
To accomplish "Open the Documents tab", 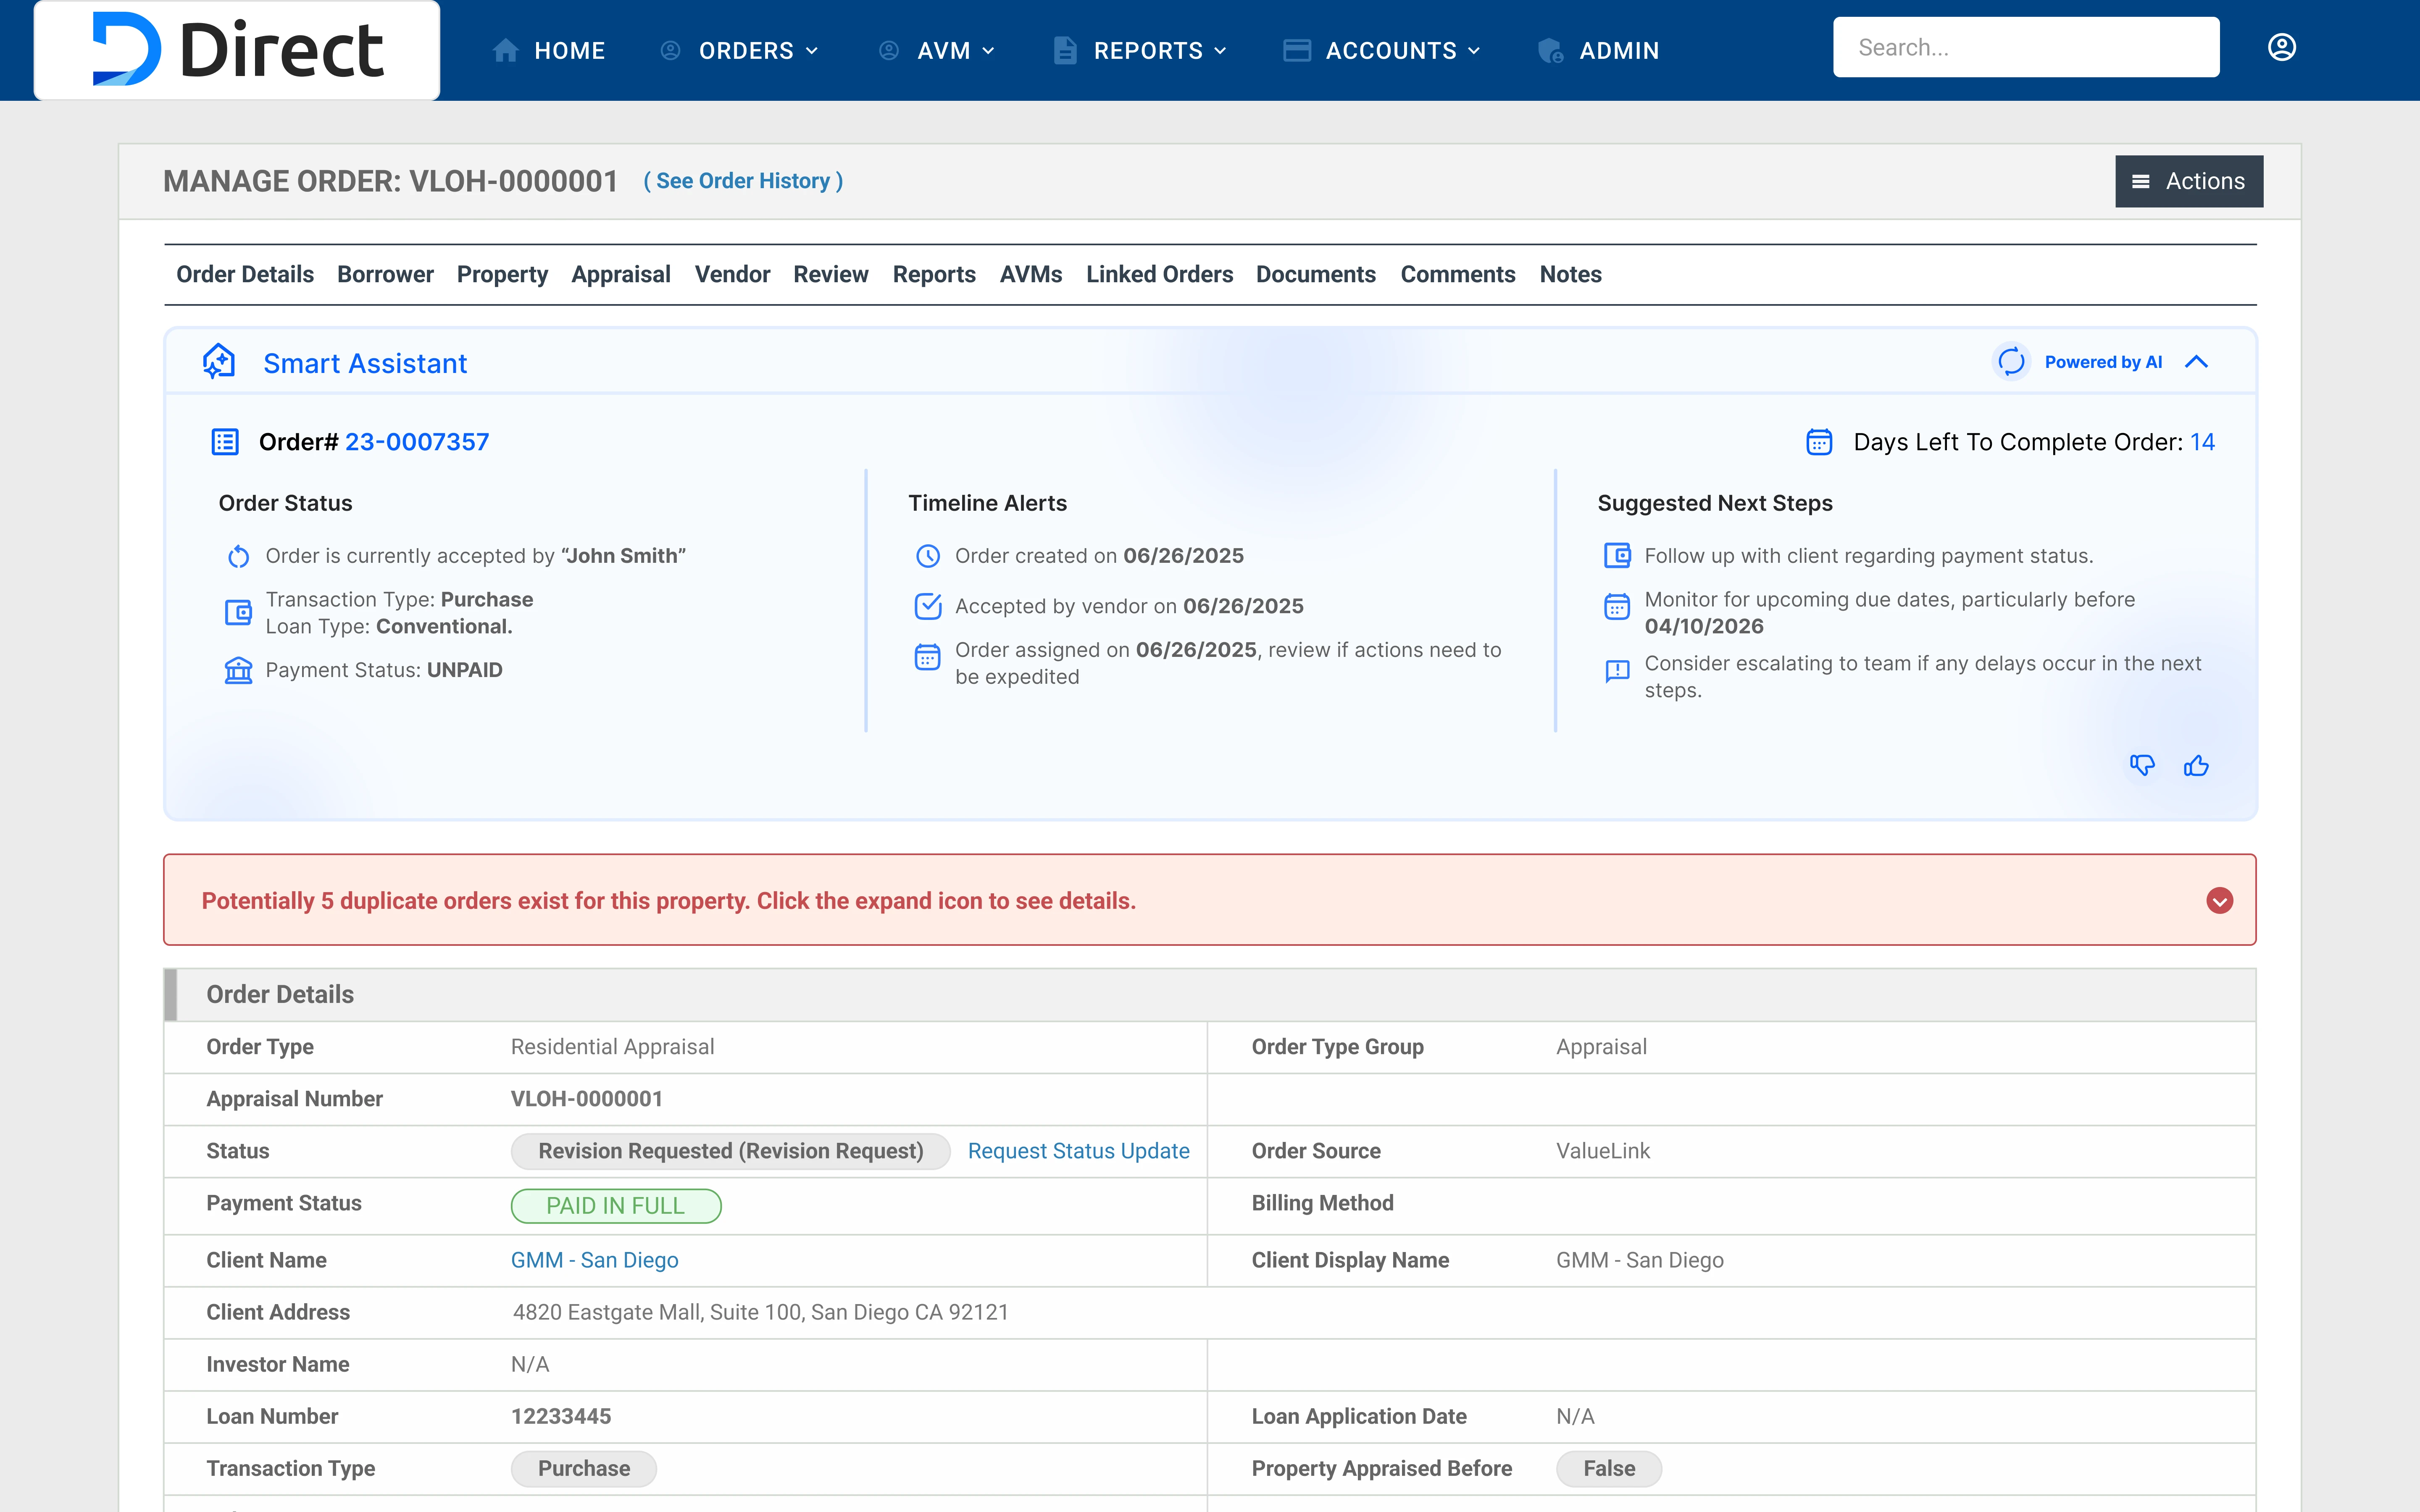I will click(x=1315, y=274).
